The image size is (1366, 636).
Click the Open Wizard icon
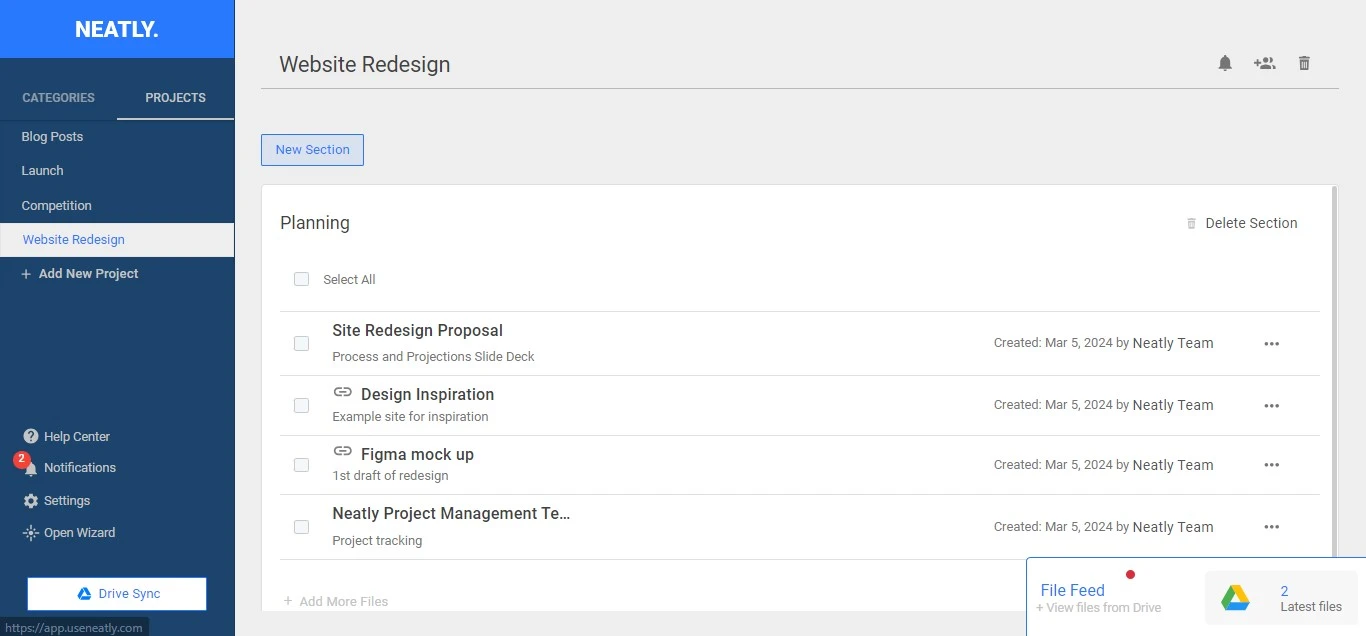(31, 533)
